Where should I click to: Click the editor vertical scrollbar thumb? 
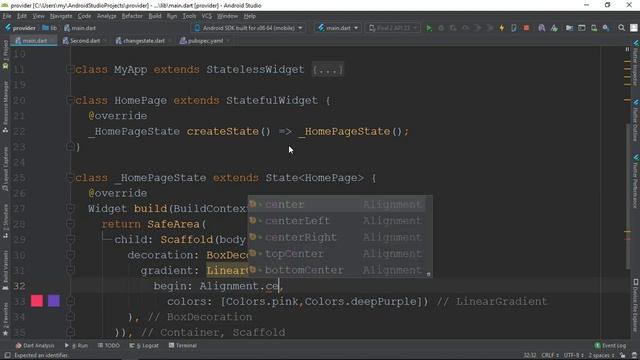pyautogui.click(x=627, y=196)
